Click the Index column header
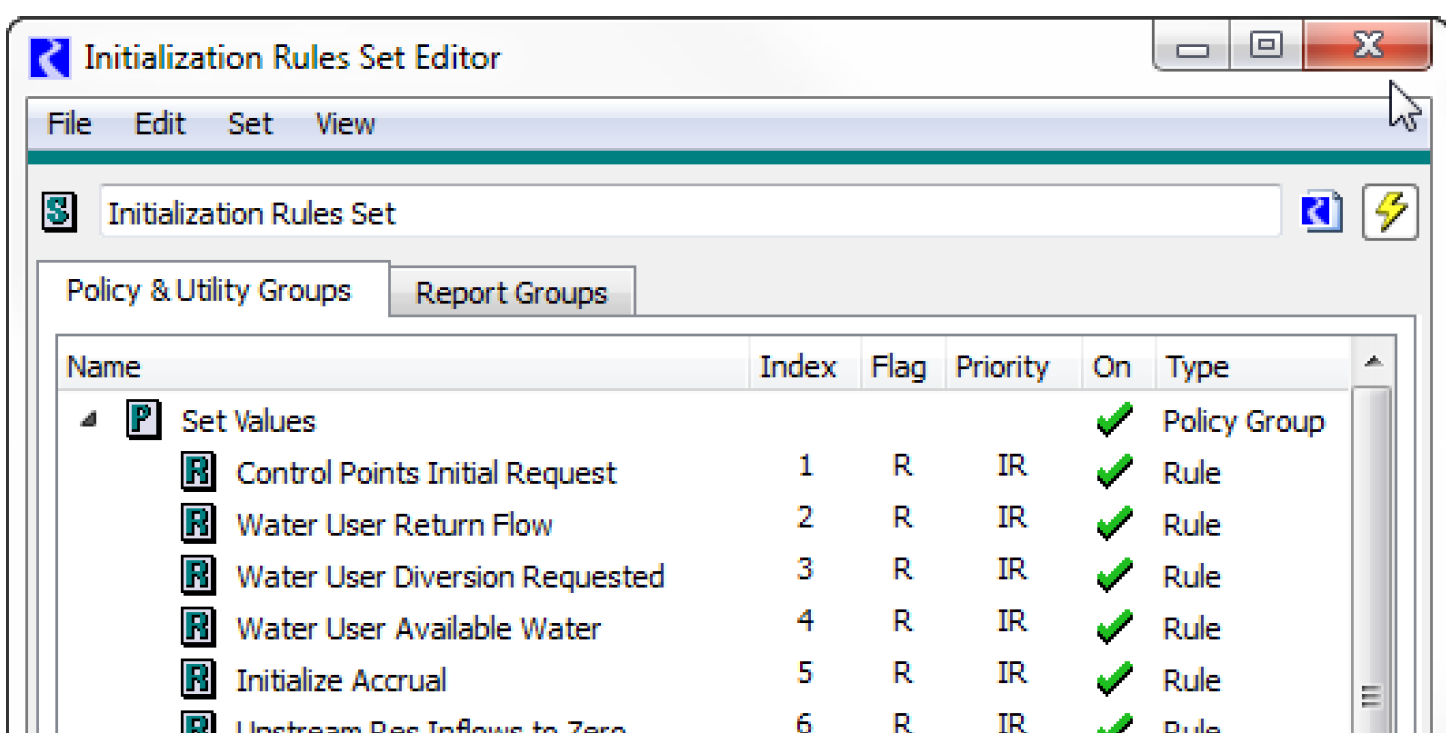Viewport: 1446px width, 733px height. pyautogui.click(x=797, y=367)
